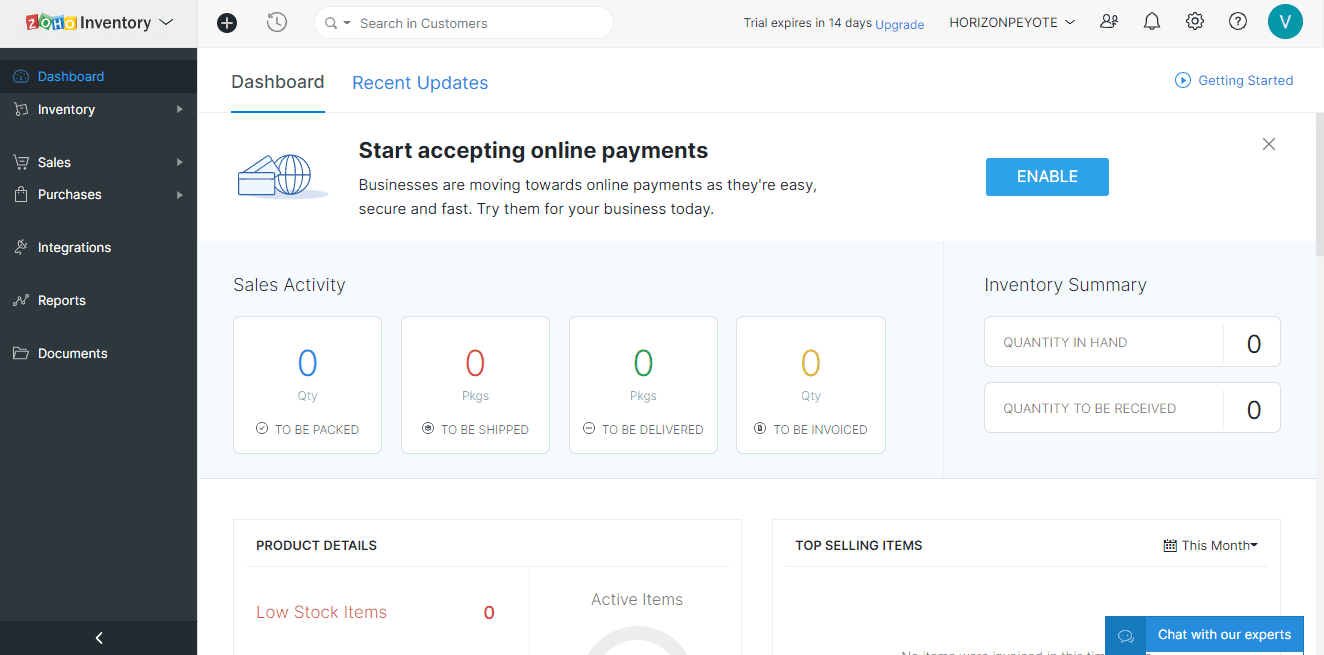The width and height of the screenshot is (1324, 655).
Task: Open the This Month period dropdown
Action: [1211, 546]
